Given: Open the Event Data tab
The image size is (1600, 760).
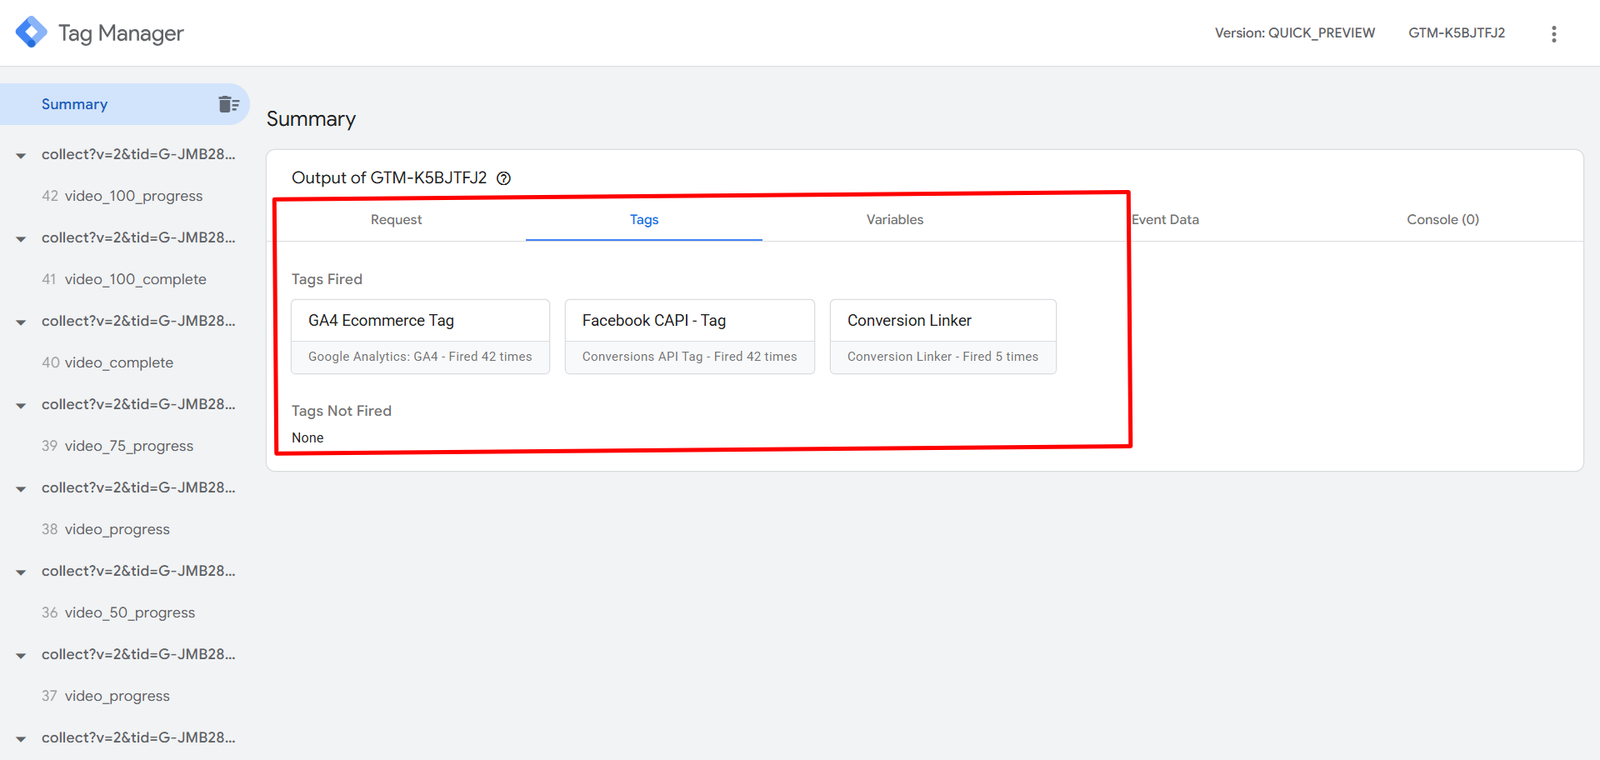Looking at the screenshot, I should [1165, 220].
